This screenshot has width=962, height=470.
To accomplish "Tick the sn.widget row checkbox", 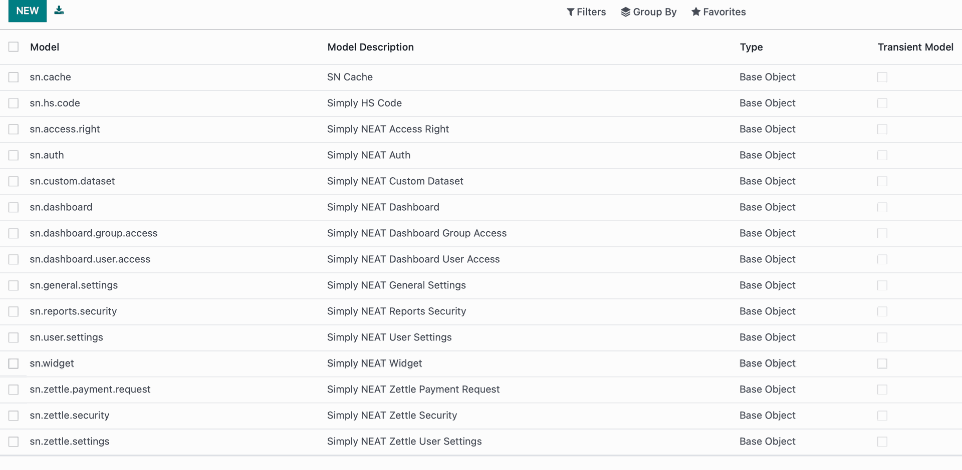I will coord(13,364).
